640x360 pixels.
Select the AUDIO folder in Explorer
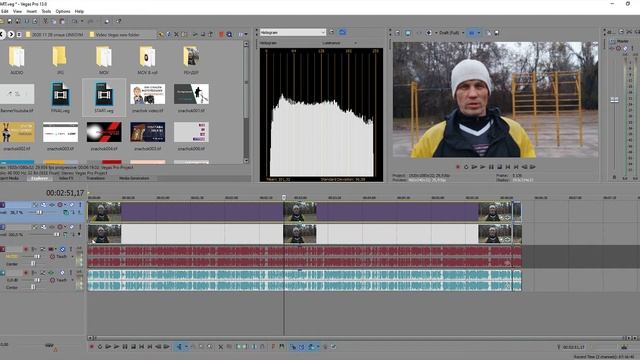[x=17, y=60]
